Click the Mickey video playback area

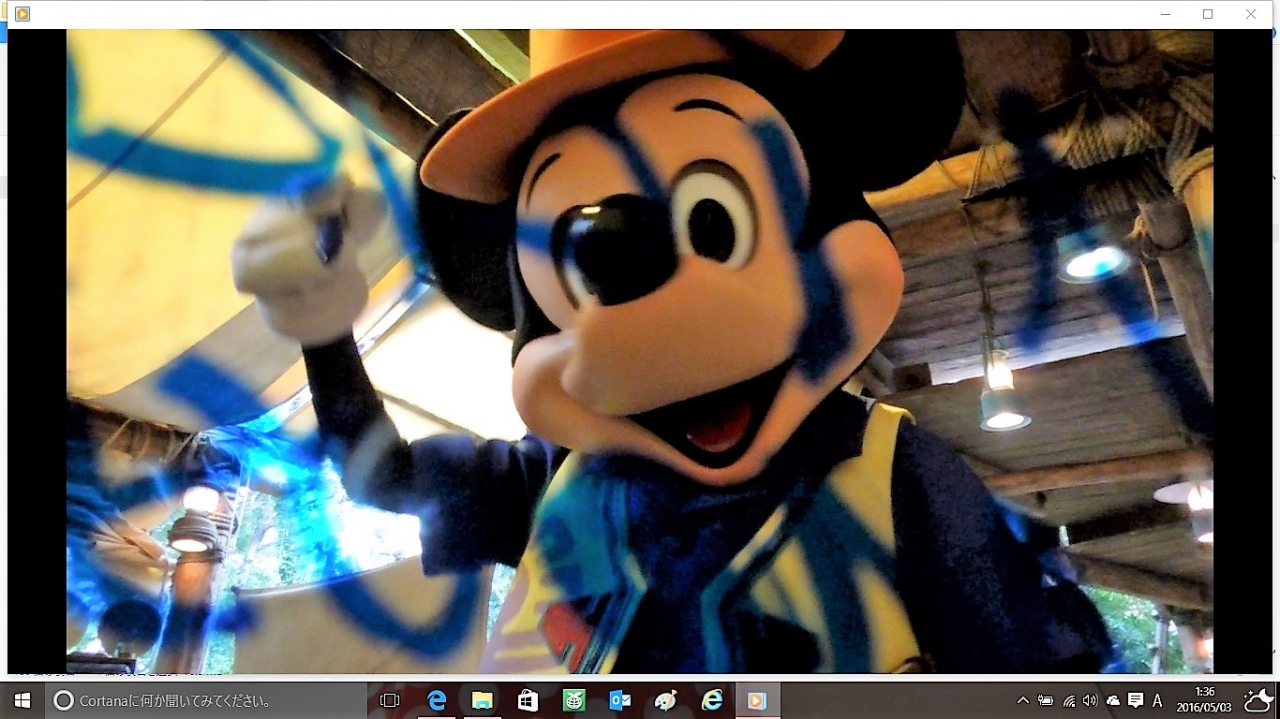(x=640, y=351)
